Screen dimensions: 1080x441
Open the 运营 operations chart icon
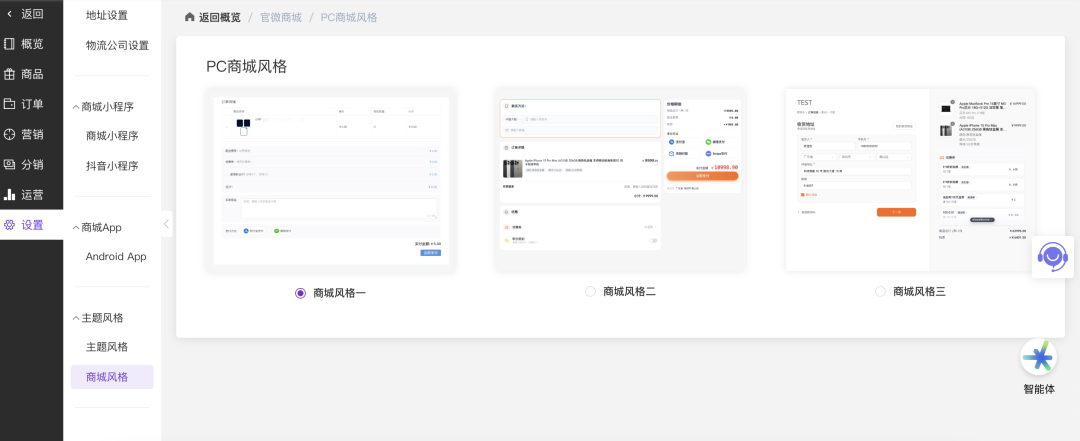click(10, 194)
